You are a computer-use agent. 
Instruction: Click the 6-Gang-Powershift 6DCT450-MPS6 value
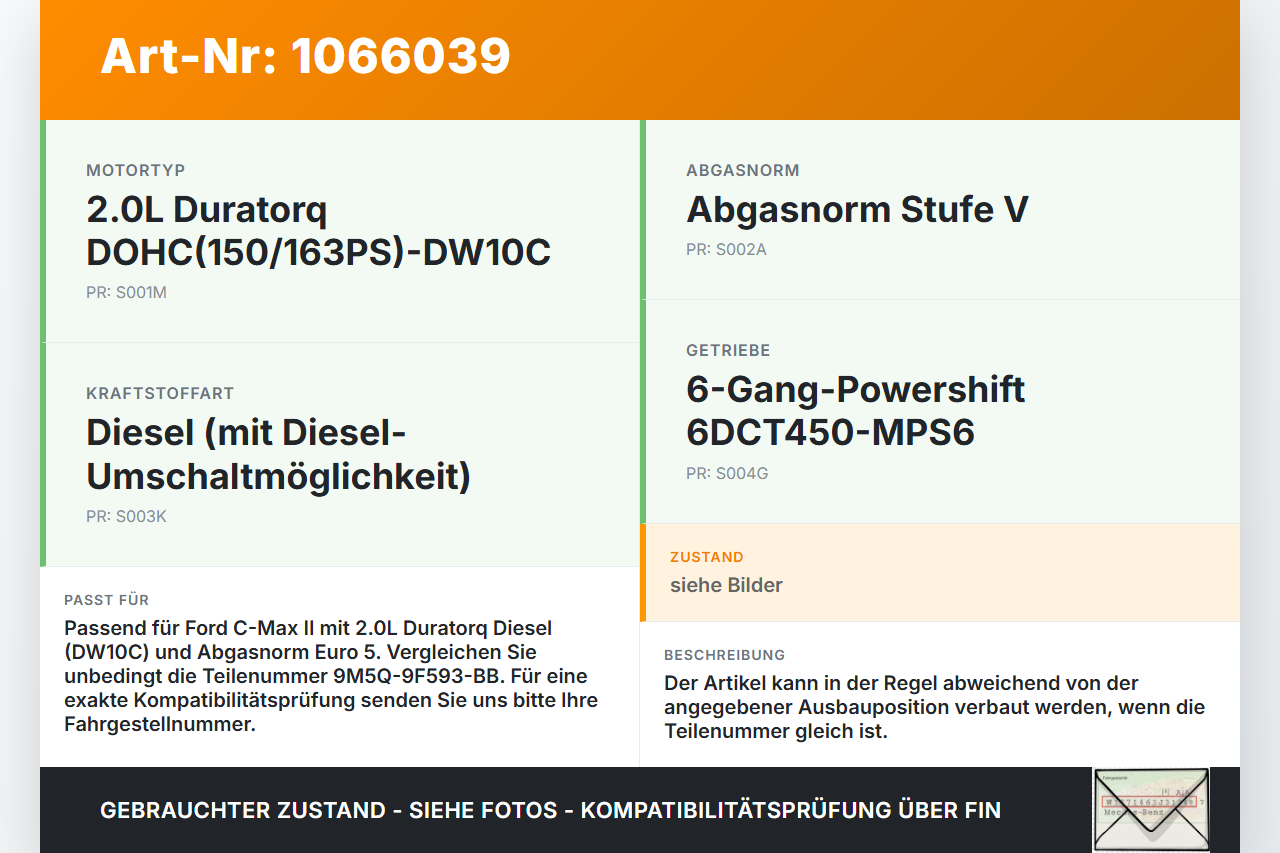click(855, 410)
